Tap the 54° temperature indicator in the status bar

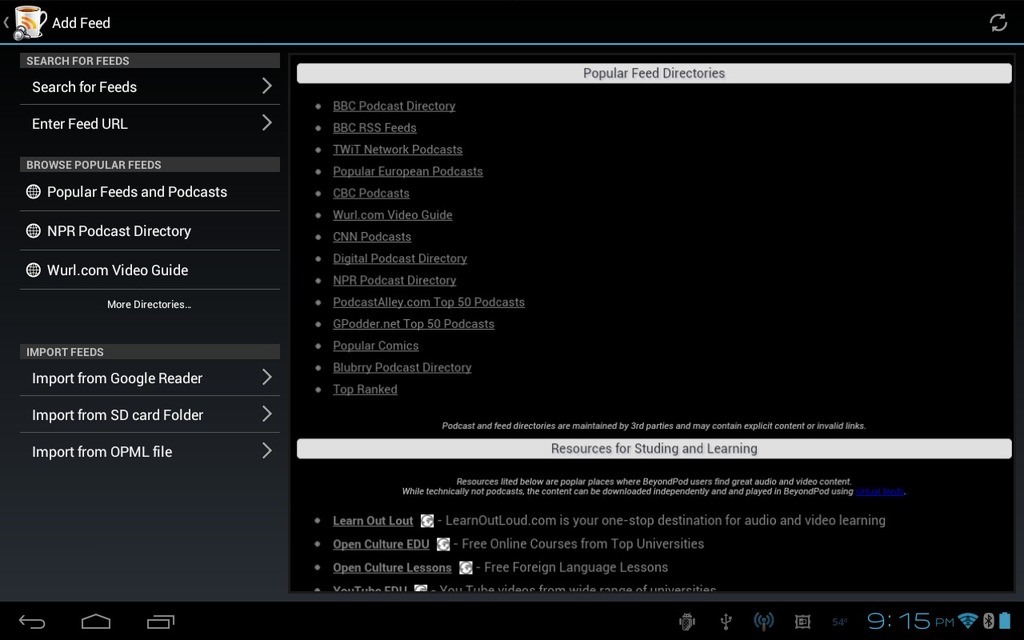click(840, 622)
